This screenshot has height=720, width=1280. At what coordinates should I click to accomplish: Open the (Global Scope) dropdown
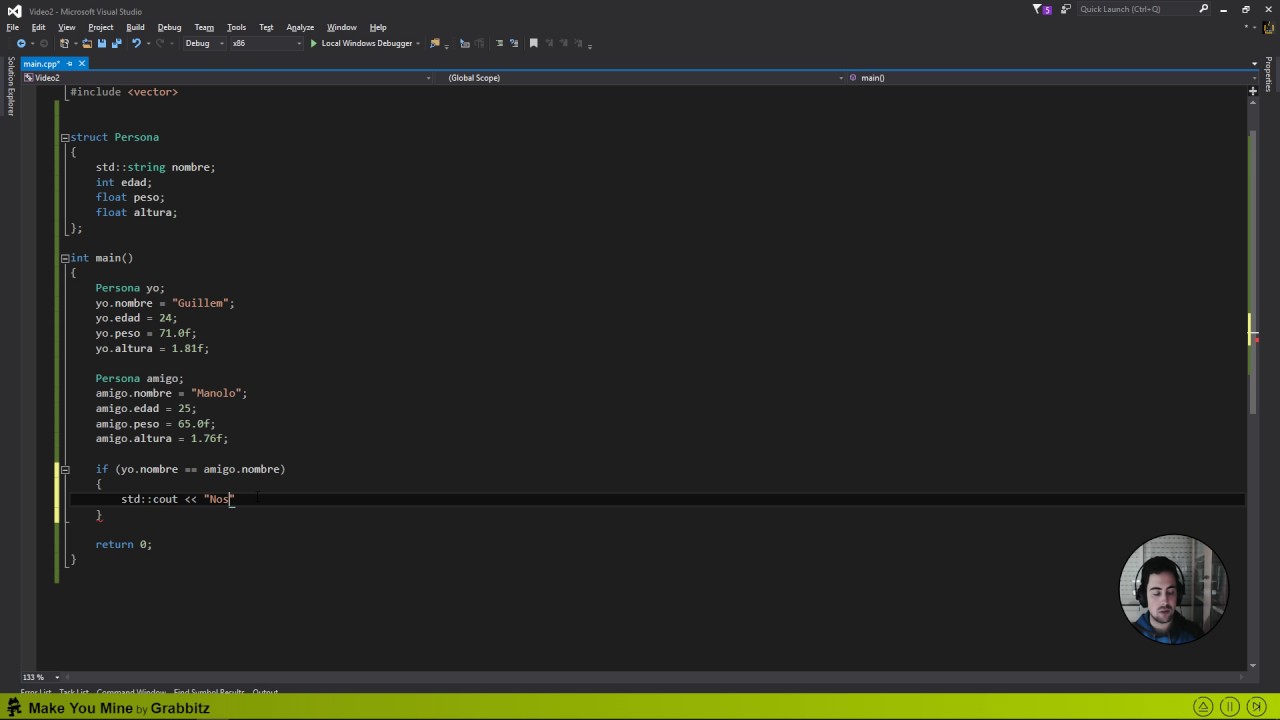639,77
